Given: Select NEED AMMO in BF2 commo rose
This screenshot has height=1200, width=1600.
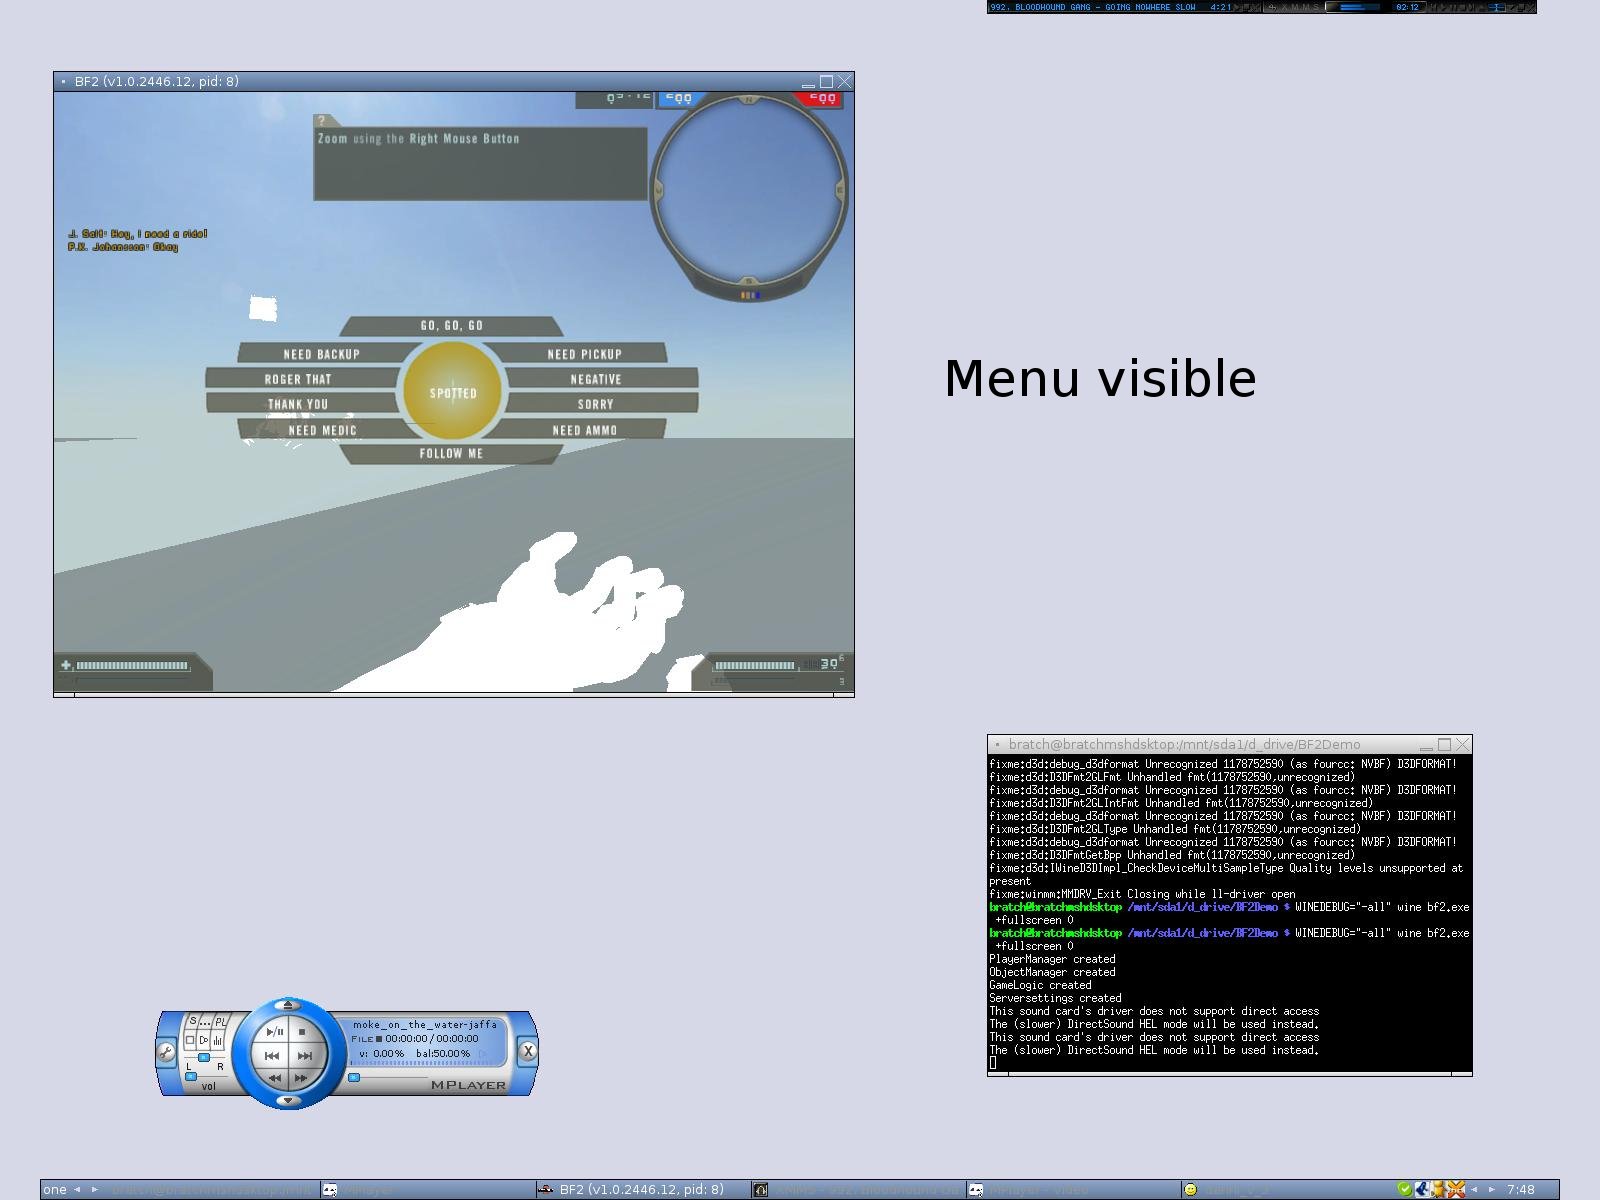Looking at the screenshot, I should (585, 430).
